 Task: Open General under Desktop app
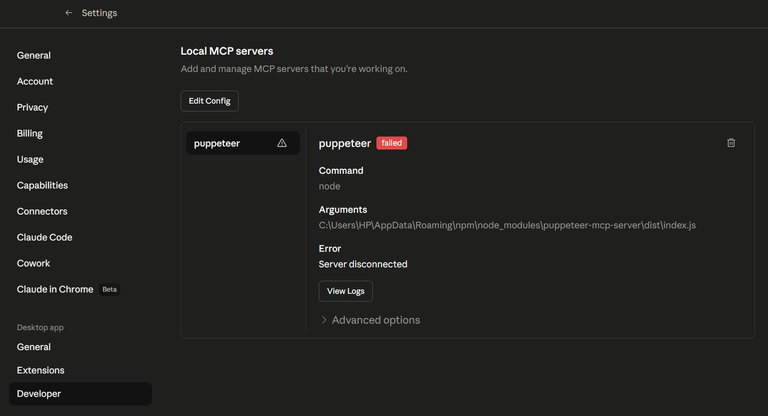[33, 347]
